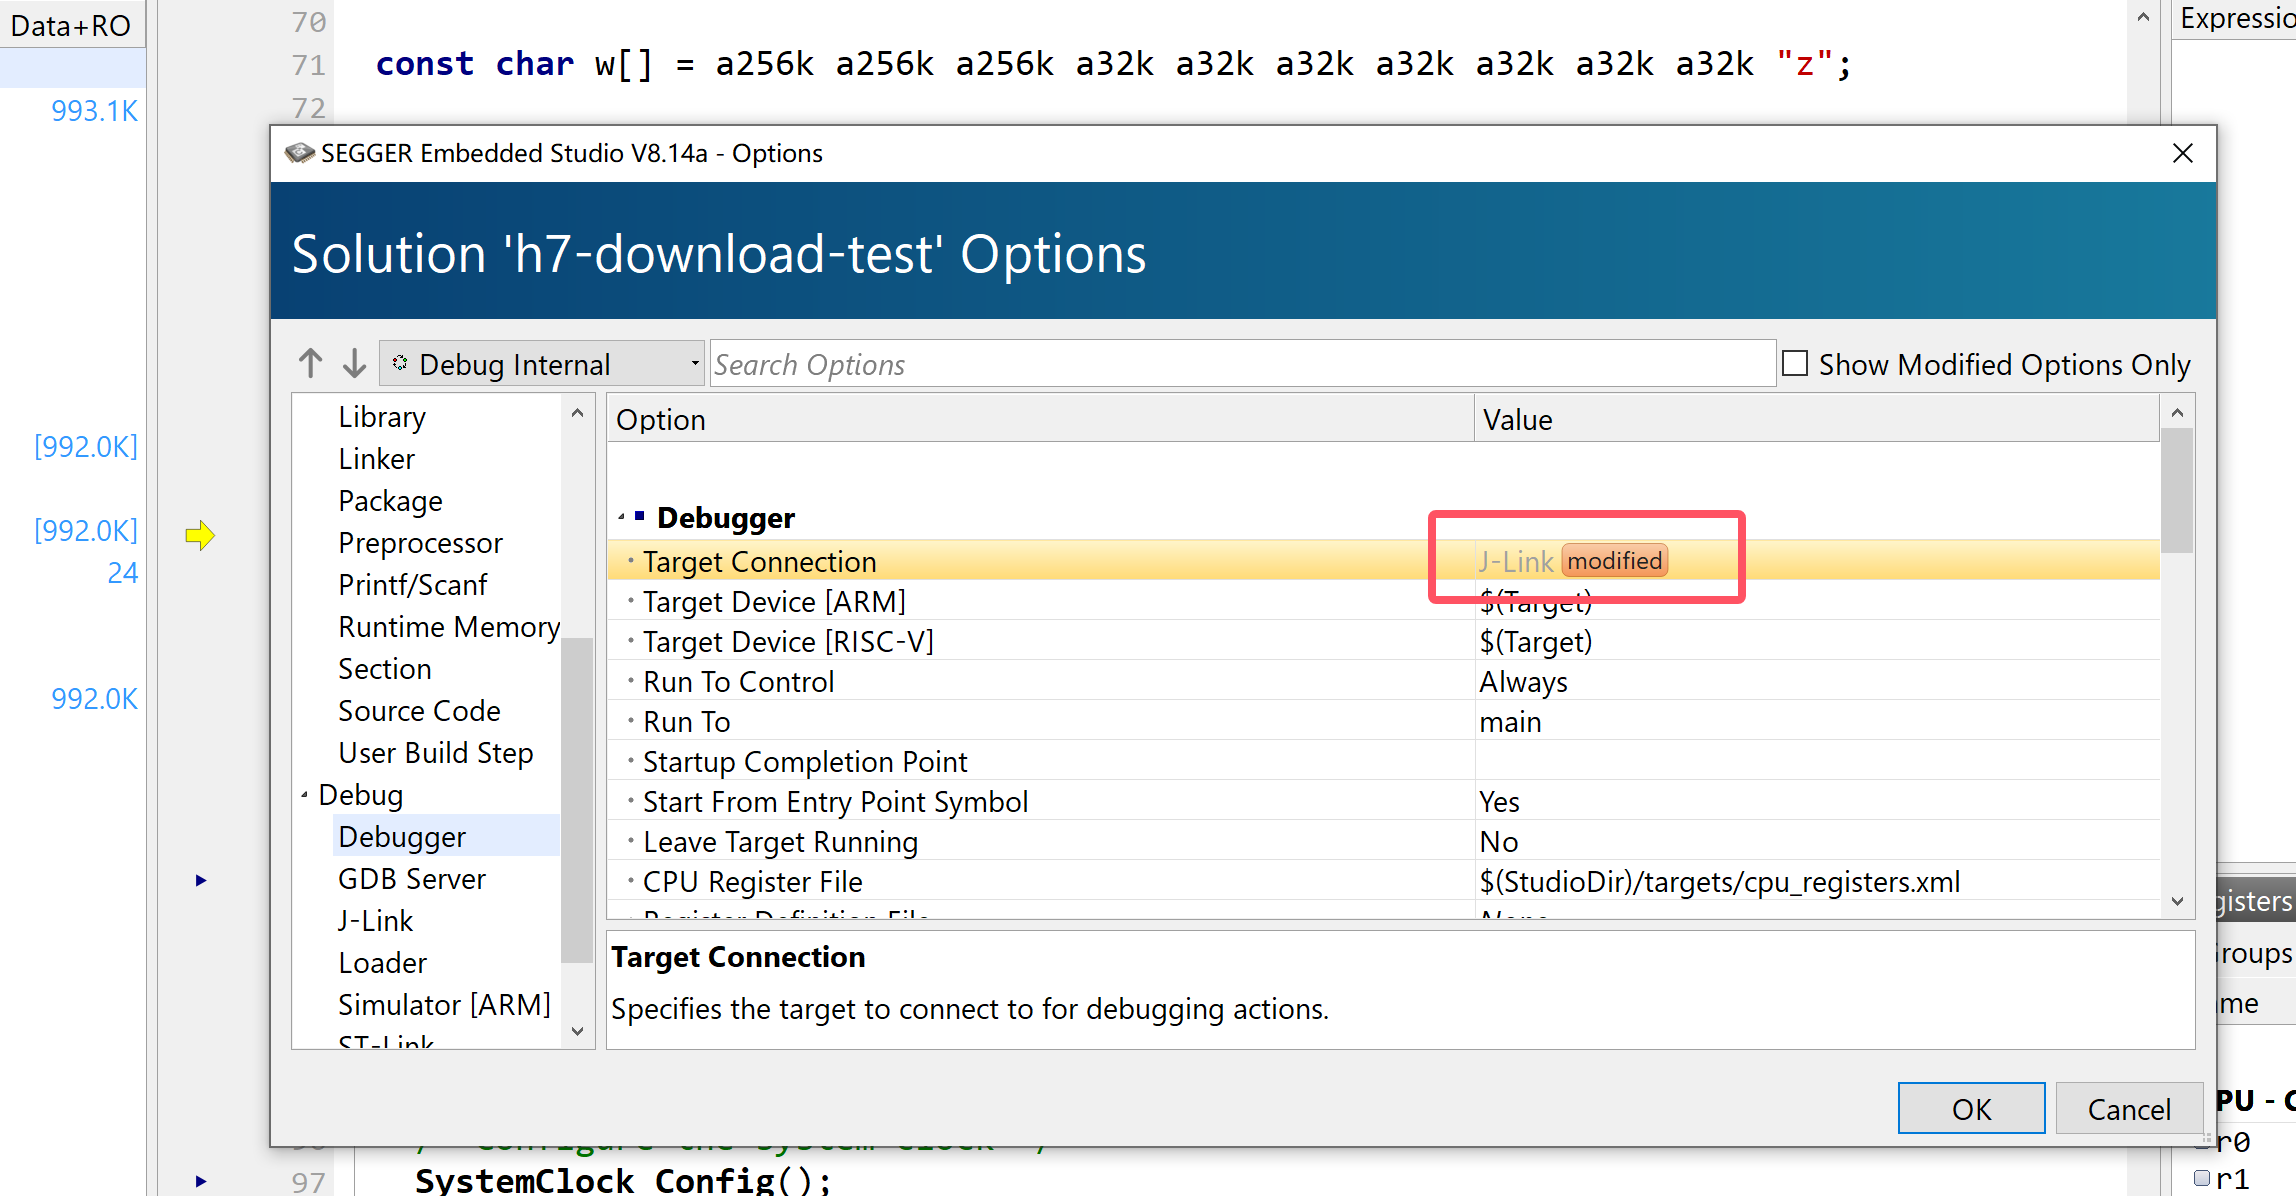This screenshot has width=2296, height=1196.
Task: Select J-Link in the category tree
Action: click(375, 921)
